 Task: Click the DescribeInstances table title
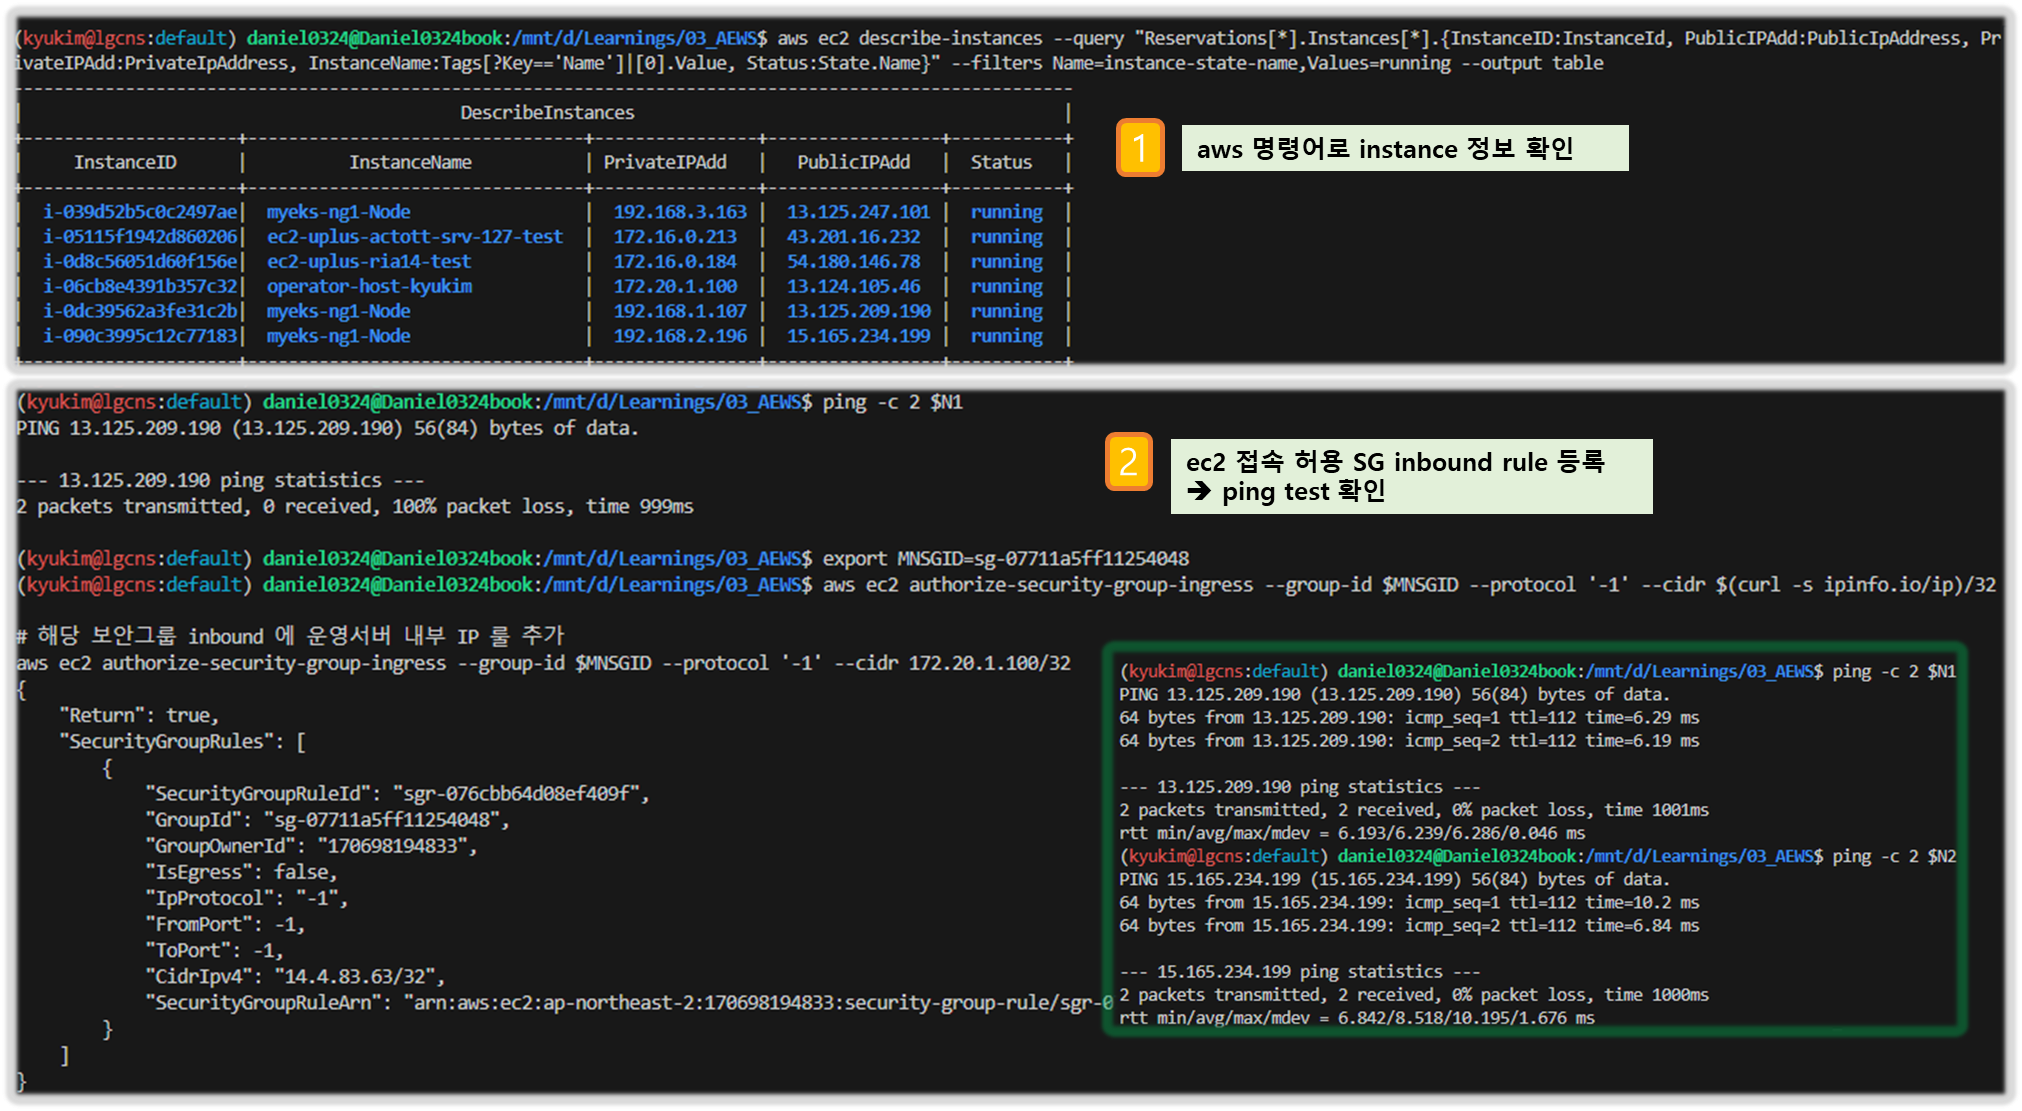(547, 113)
